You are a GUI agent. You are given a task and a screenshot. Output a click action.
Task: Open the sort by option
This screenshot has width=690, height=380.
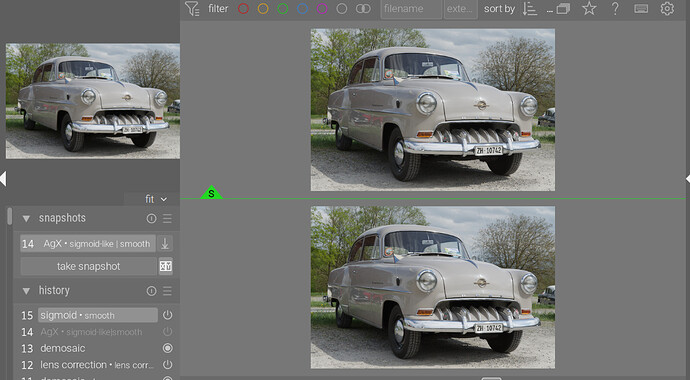click(499, 9)
